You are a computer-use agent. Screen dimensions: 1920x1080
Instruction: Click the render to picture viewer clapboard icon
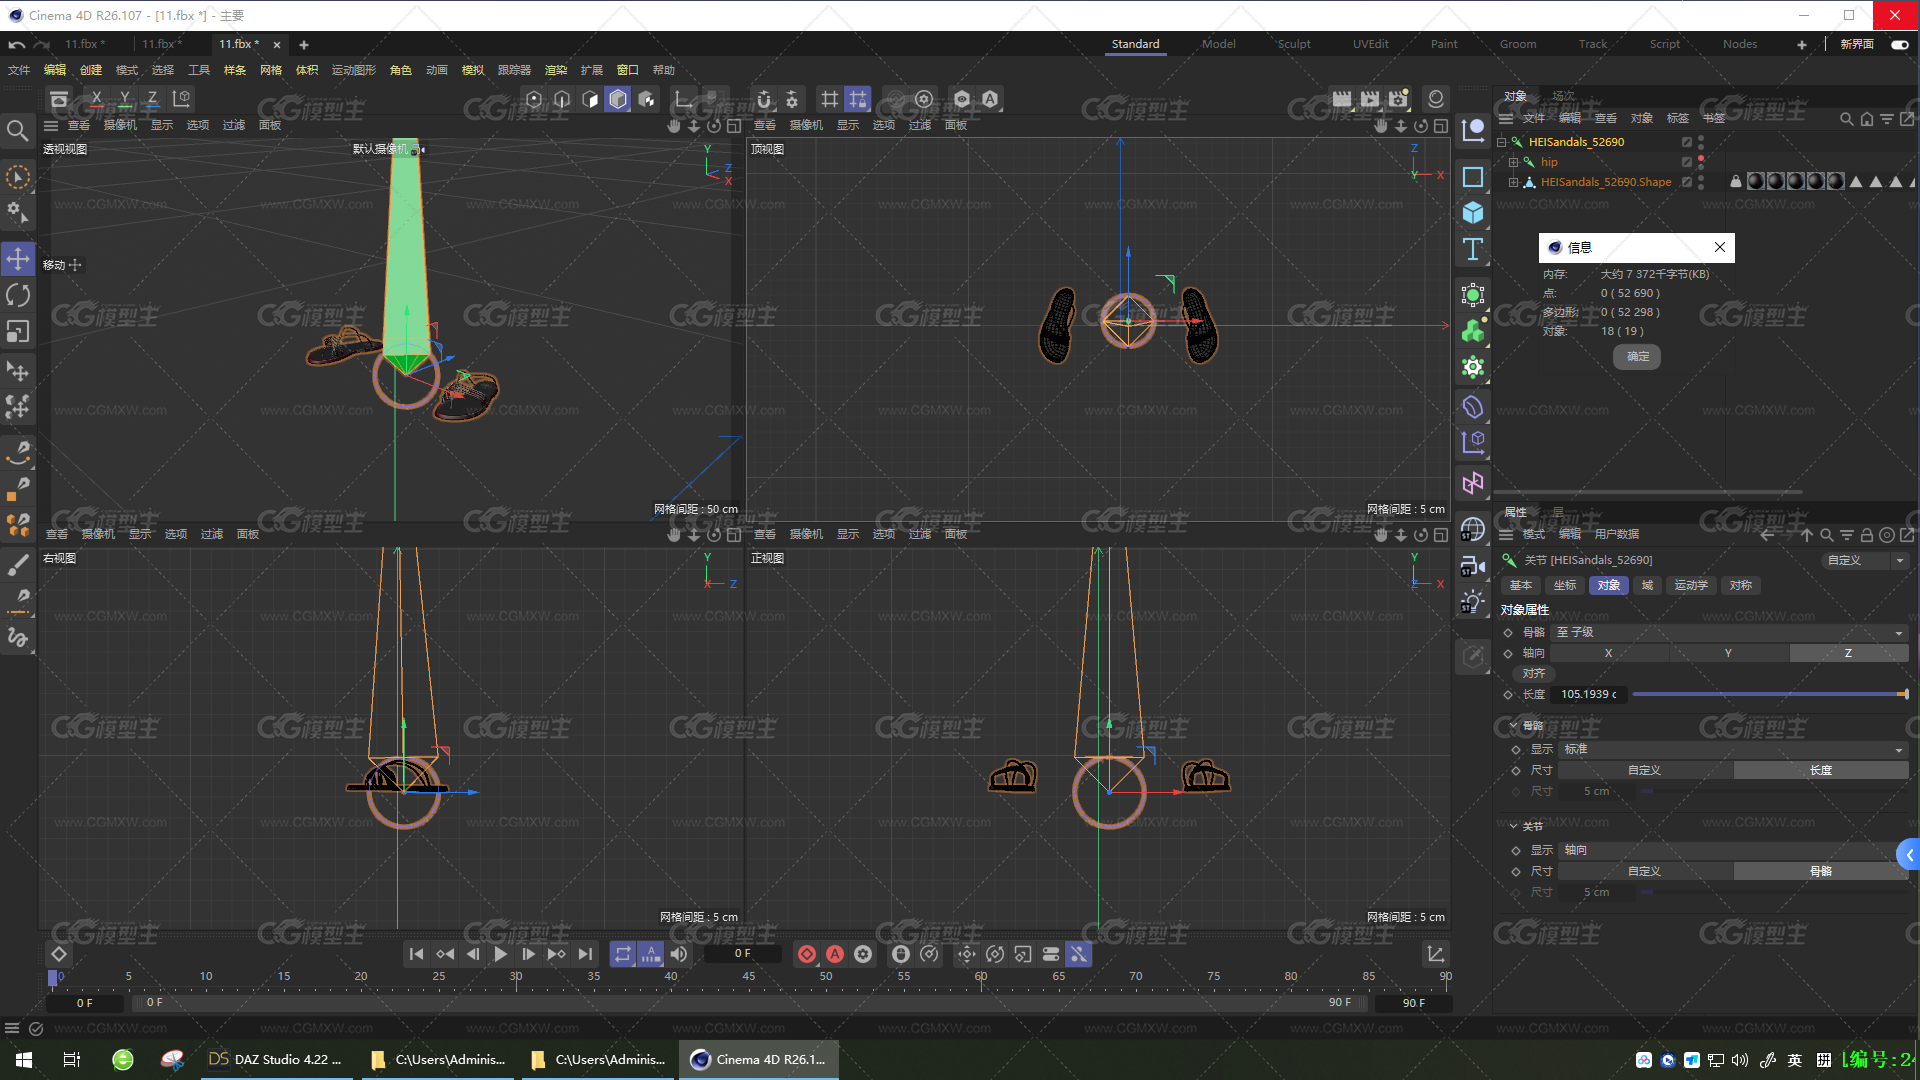(1370, 99)
